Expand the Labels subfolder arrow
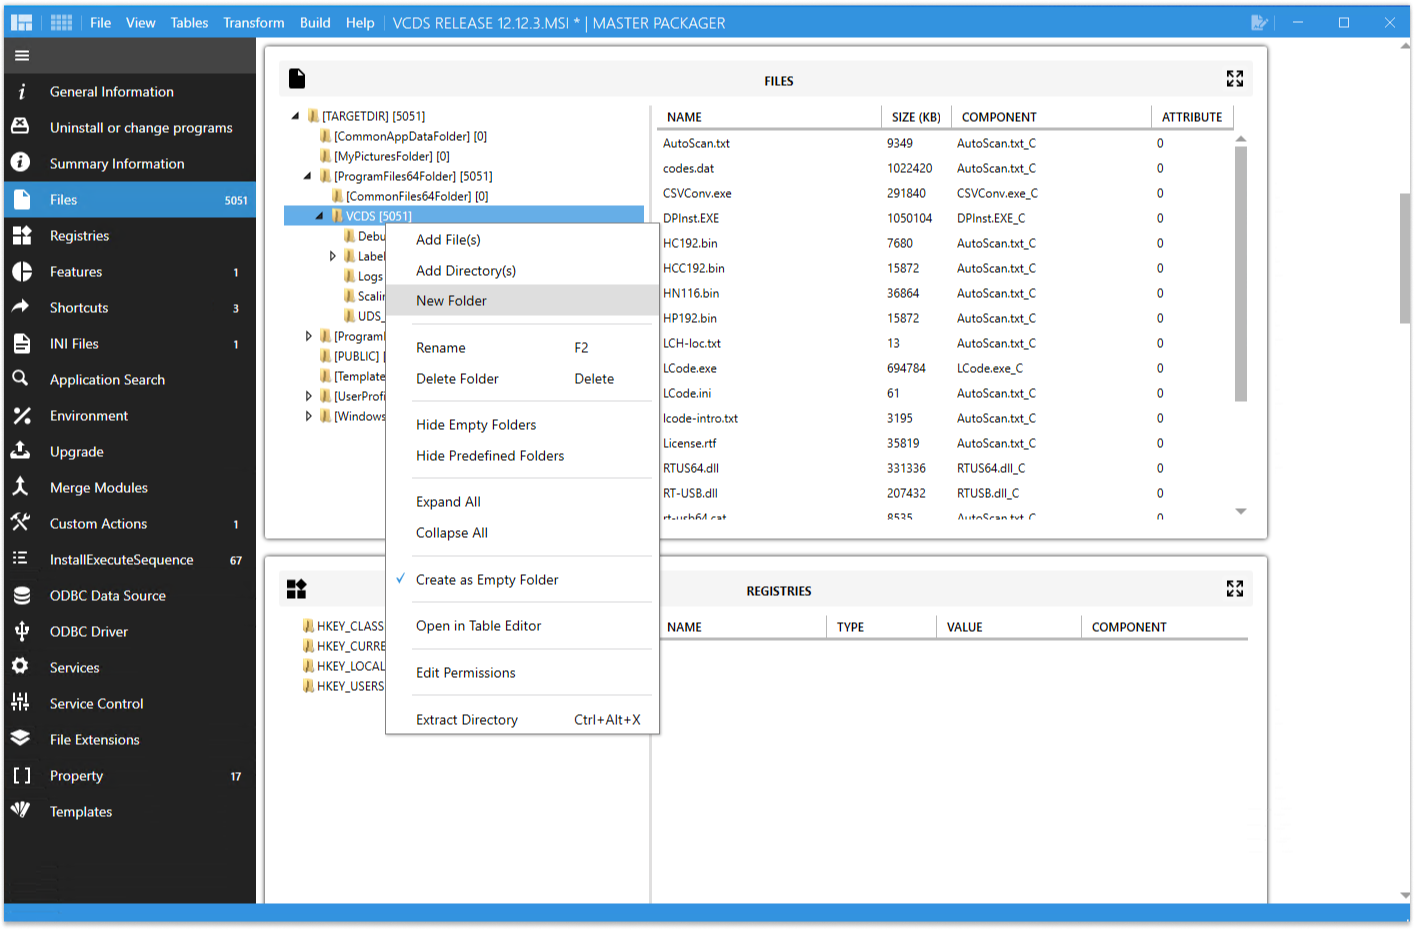 (333, 256)
